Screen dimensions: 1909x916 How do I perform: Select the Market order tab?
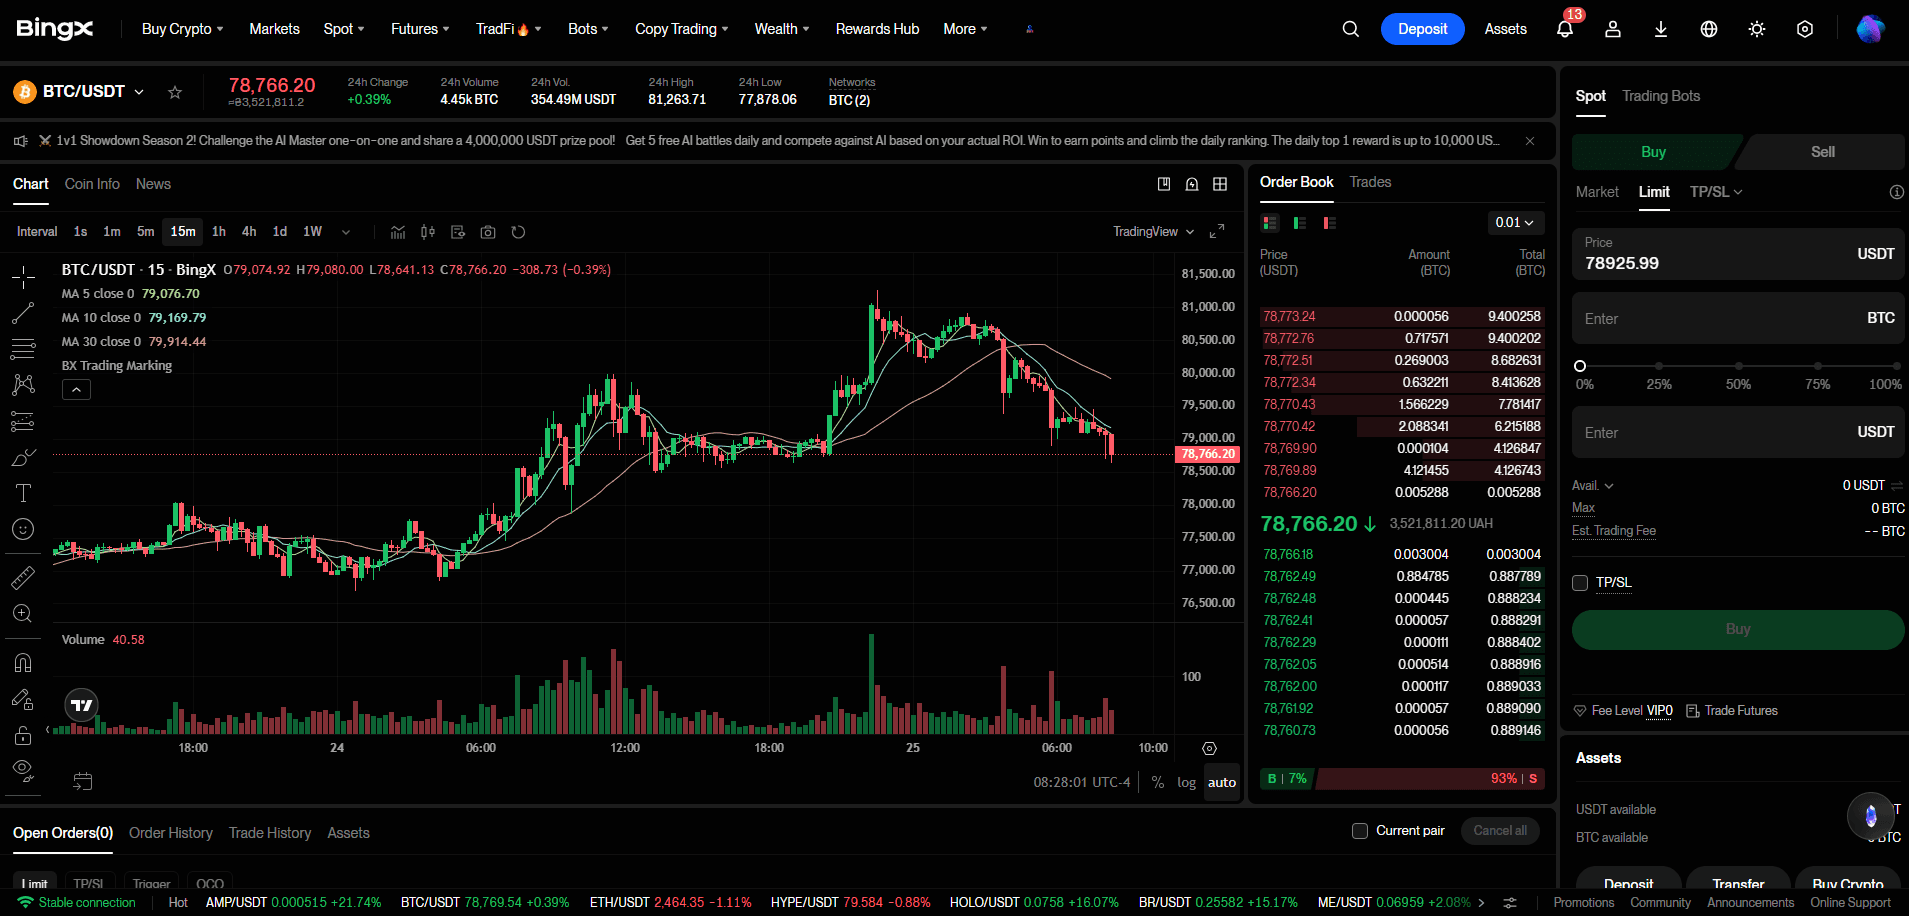coord(1597,192)
